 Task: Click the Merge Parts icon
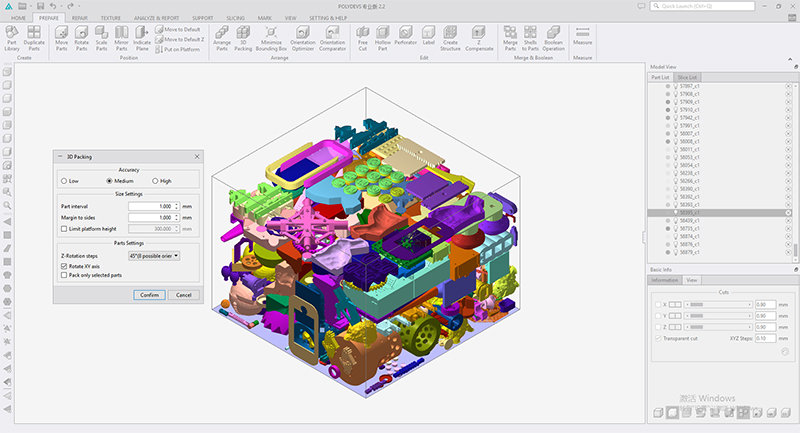pyautogui.click(x=510, y=38)
